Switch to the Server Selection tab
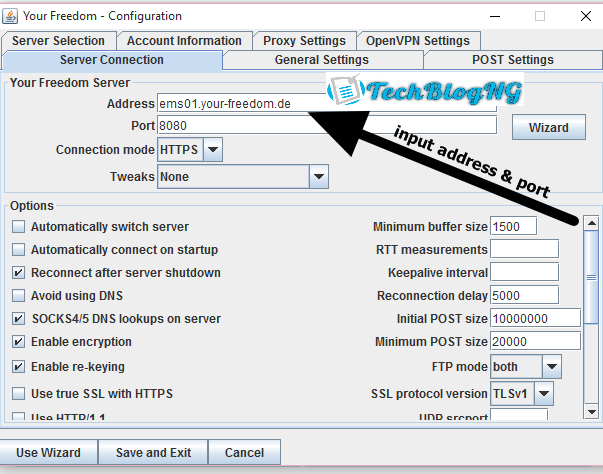 click(58, 41)
